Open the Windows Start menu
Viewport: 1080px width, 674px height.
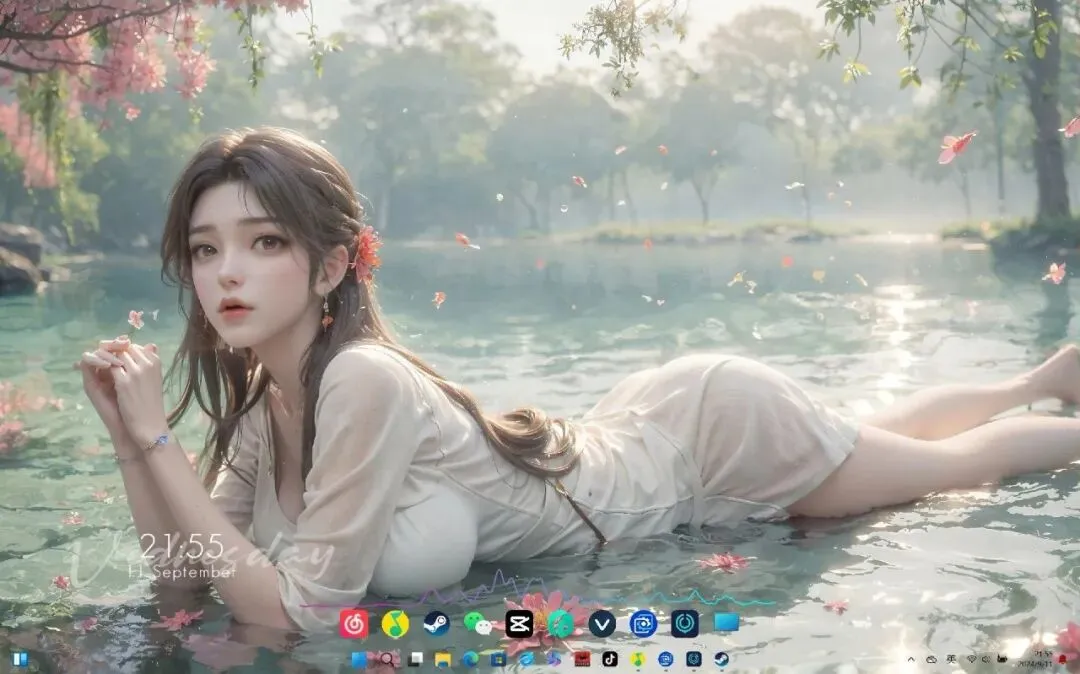click(x=360, y=660)
